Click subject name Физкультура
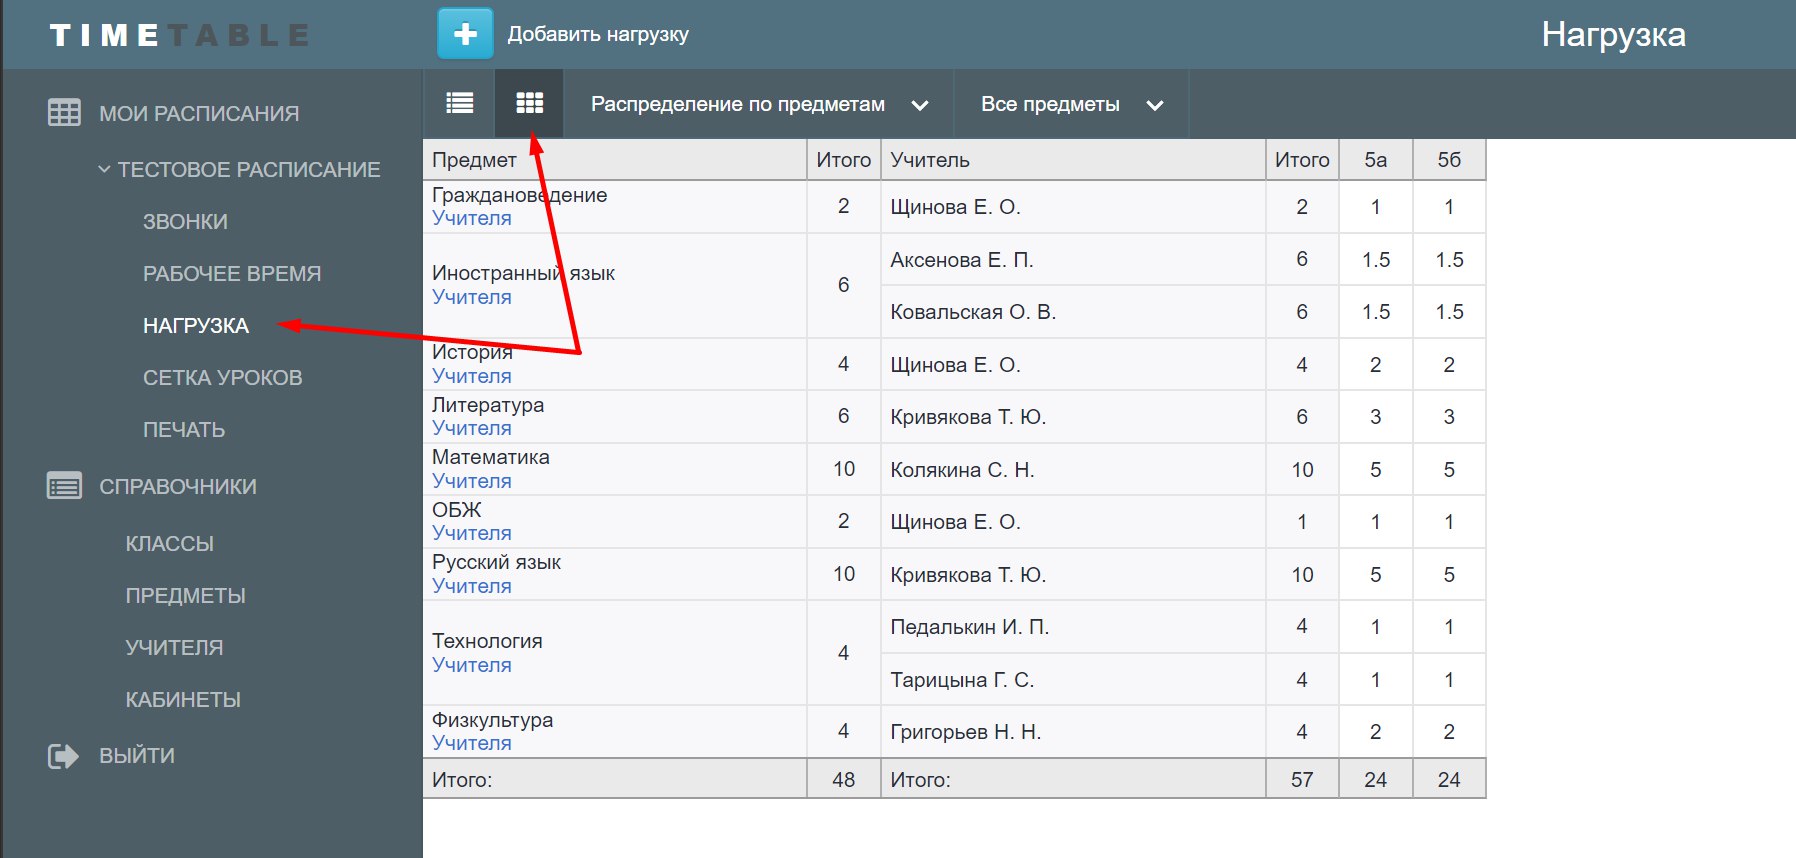 coord(492,720)
